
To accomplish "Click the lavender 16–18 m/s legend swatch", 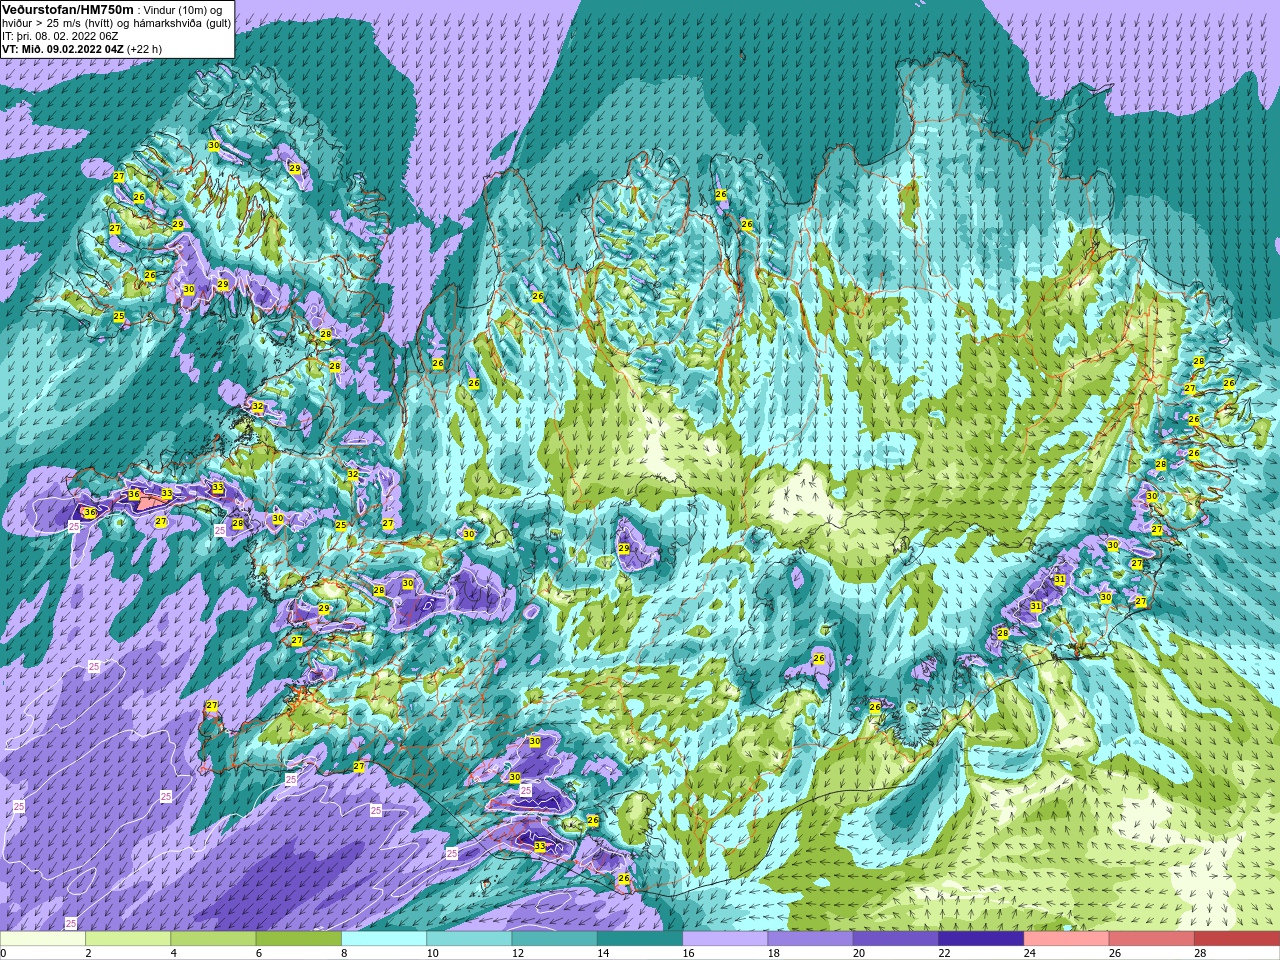I will click(x=725, y=939).
